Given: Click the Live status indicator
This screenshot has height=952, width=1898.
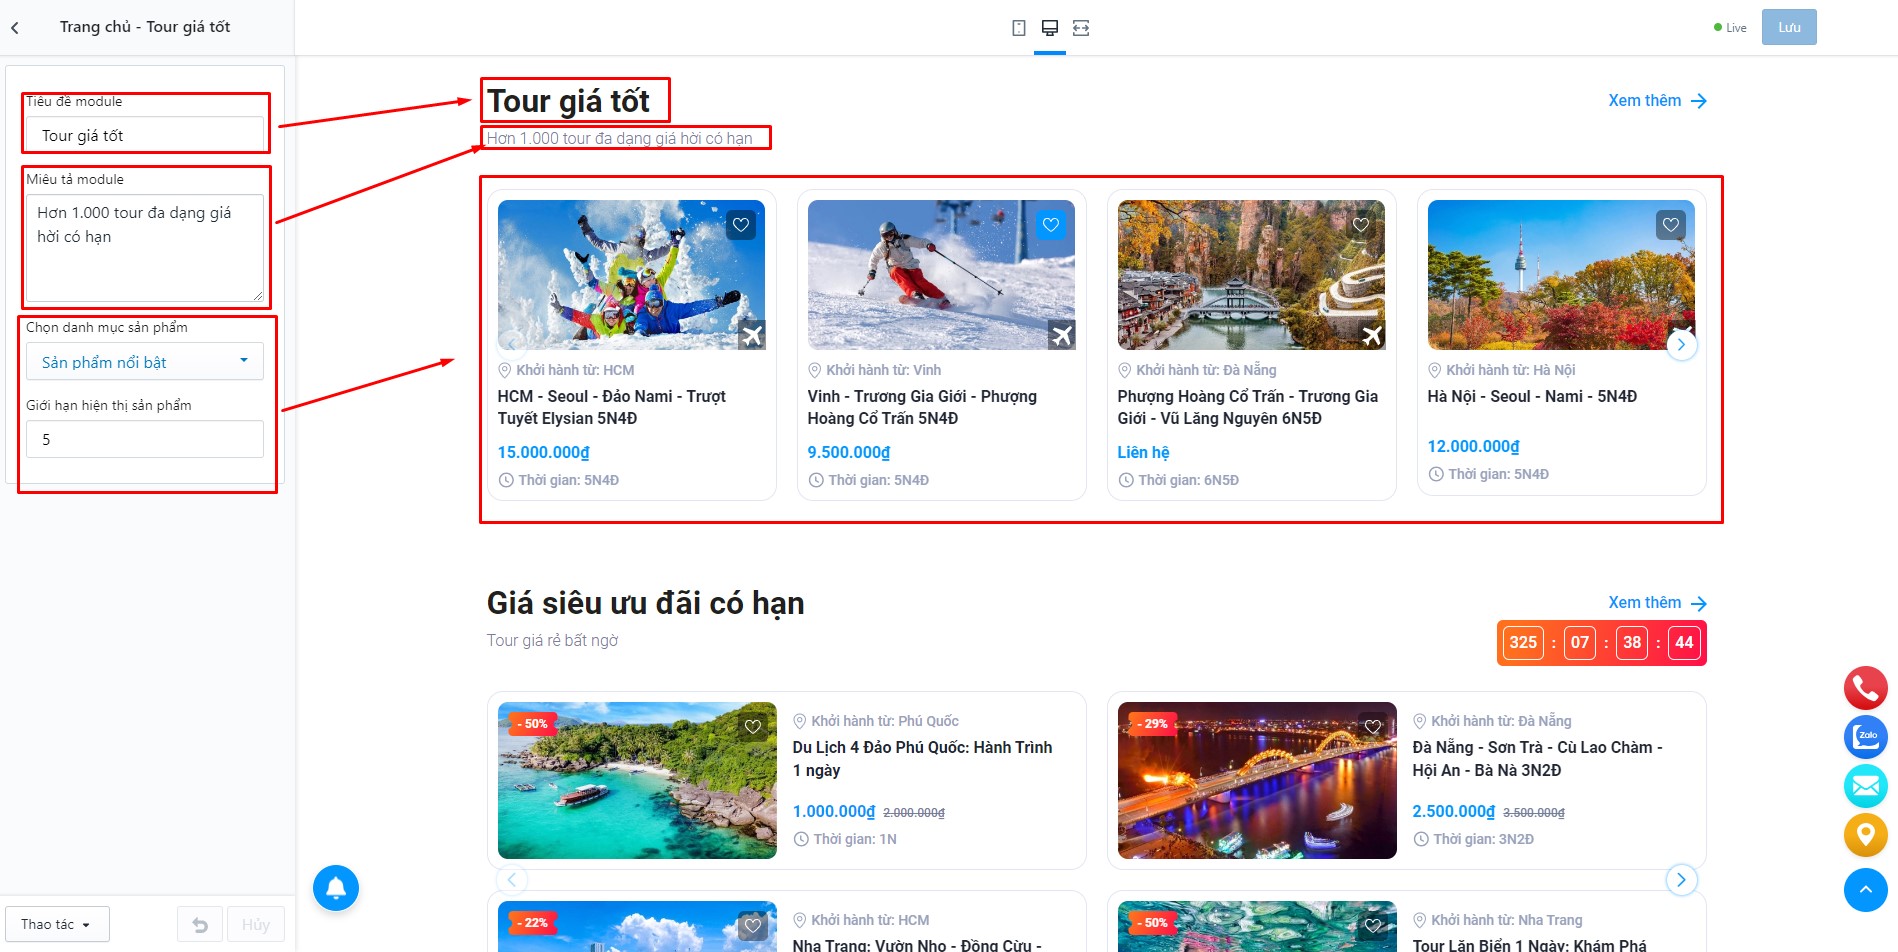Looking at the screenshot, I should point(1730,28).
